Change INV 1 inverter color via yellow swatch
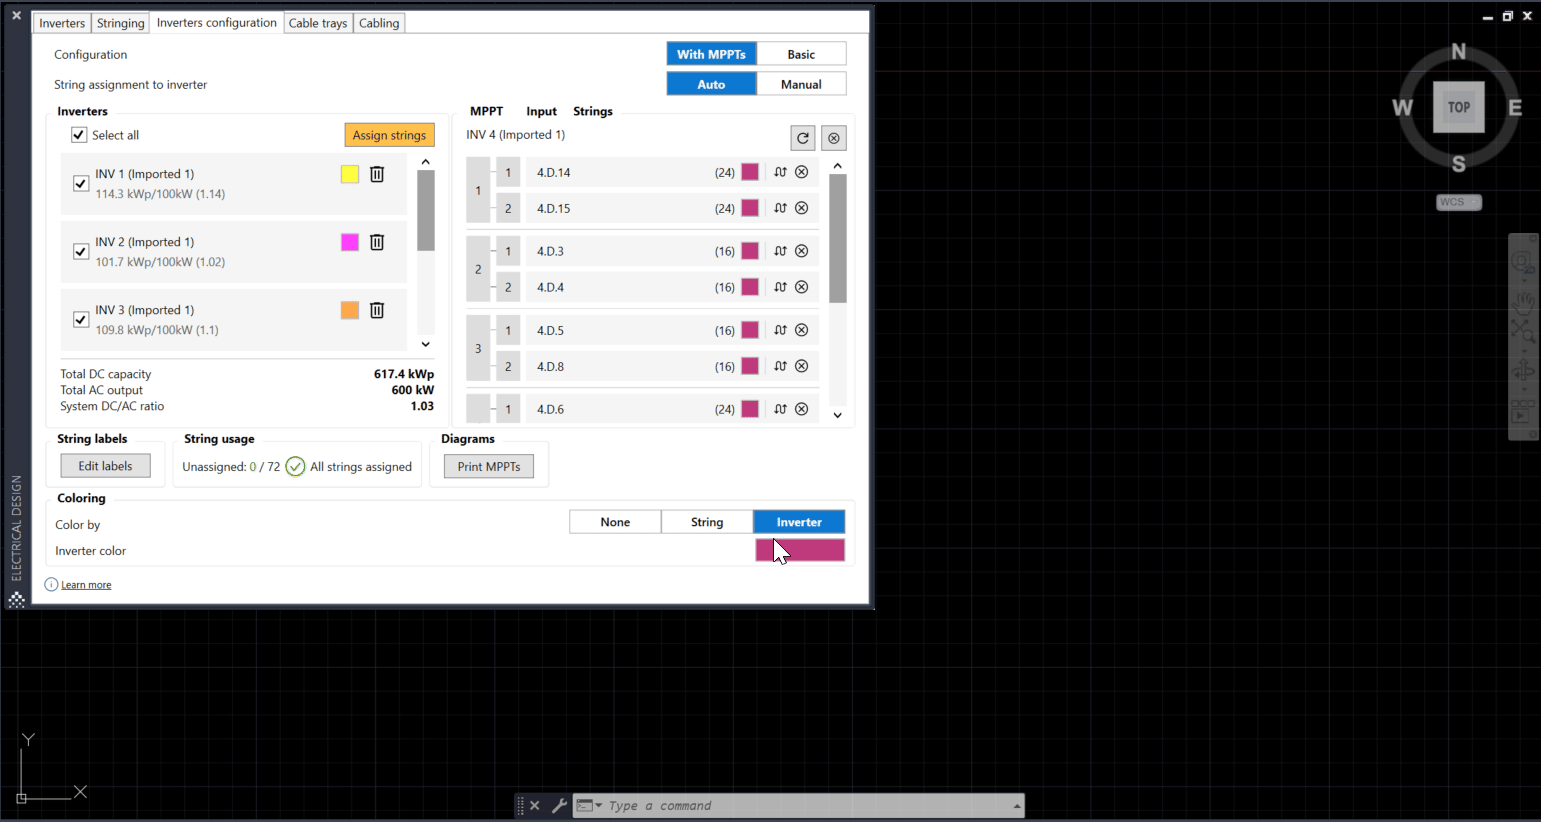 pyautogui.click(x=349, y=174)
